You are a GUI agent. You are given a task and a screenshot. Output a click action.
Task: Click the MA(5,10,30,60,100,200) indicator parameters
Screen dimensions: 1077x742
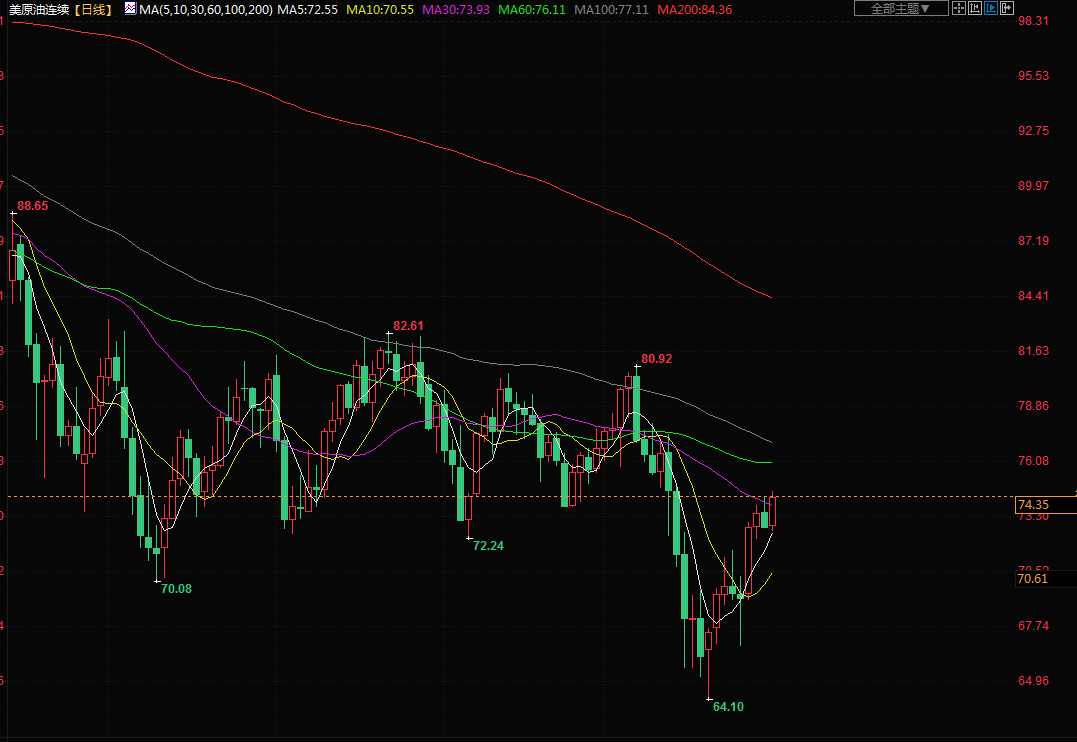tap(205, 9)
